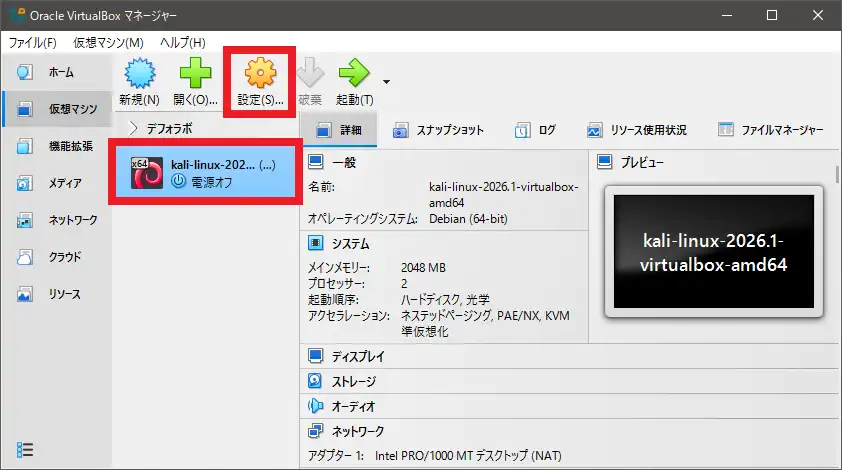Click the 新規(N) new VM toolbar icon
842x470 pixels.
pyautogui.click(x=140, y=73)
